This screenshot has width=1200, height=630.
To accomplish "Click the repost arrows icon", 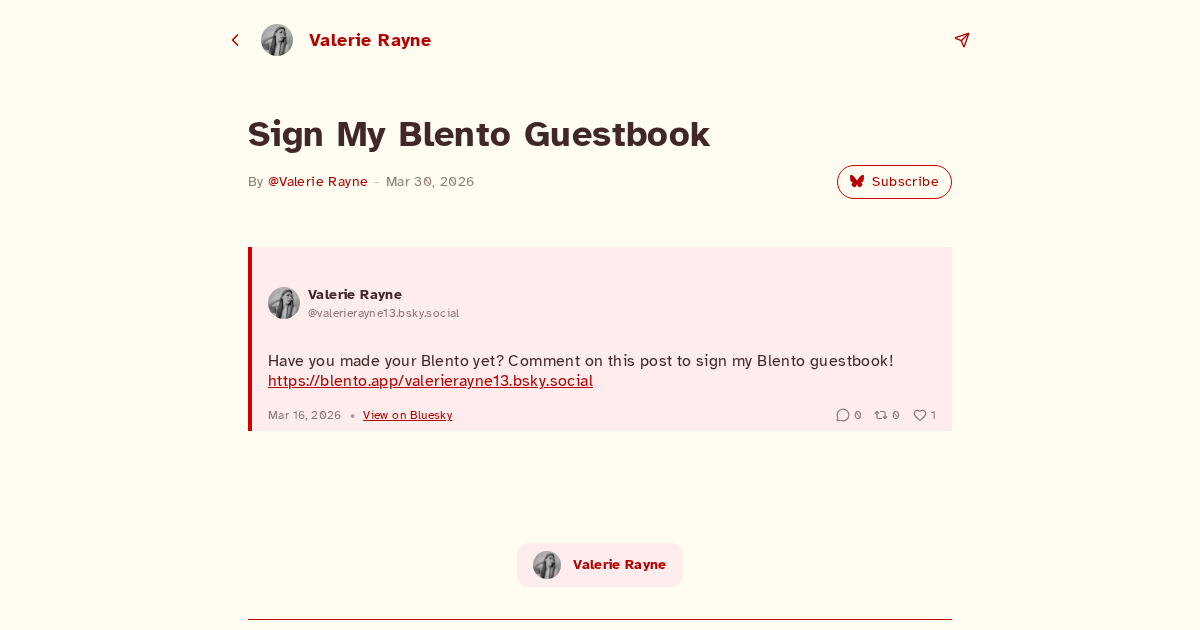I will click(881, 415).
